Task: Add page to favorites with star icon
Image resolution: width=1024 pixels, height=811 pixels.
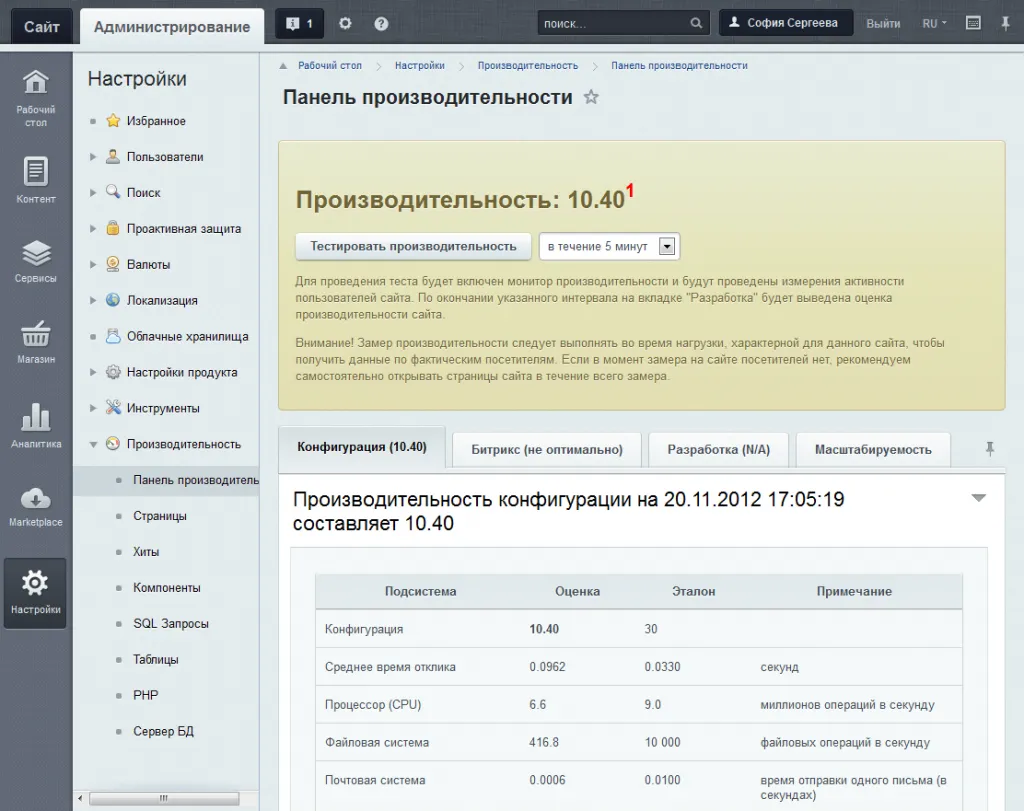Action: 591,98
